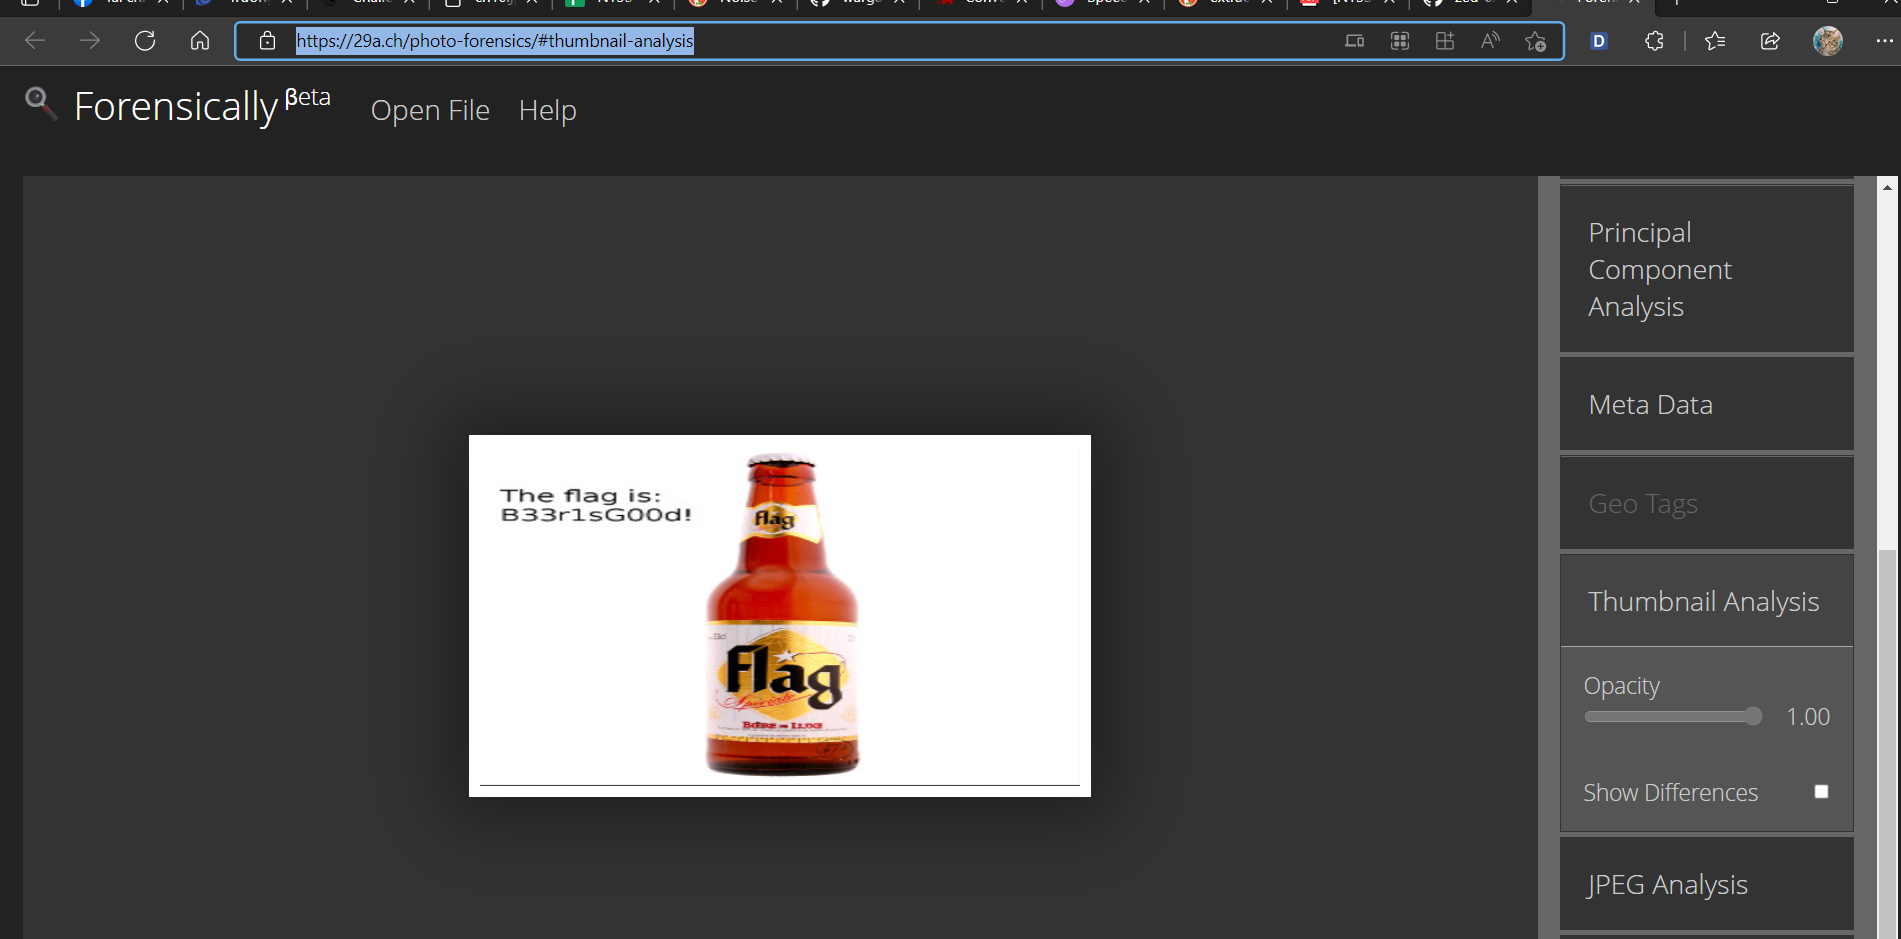The width and height of the screenshot is (1901, 939).
Task: Open the Favorites list
Action: click(1715, 41)
